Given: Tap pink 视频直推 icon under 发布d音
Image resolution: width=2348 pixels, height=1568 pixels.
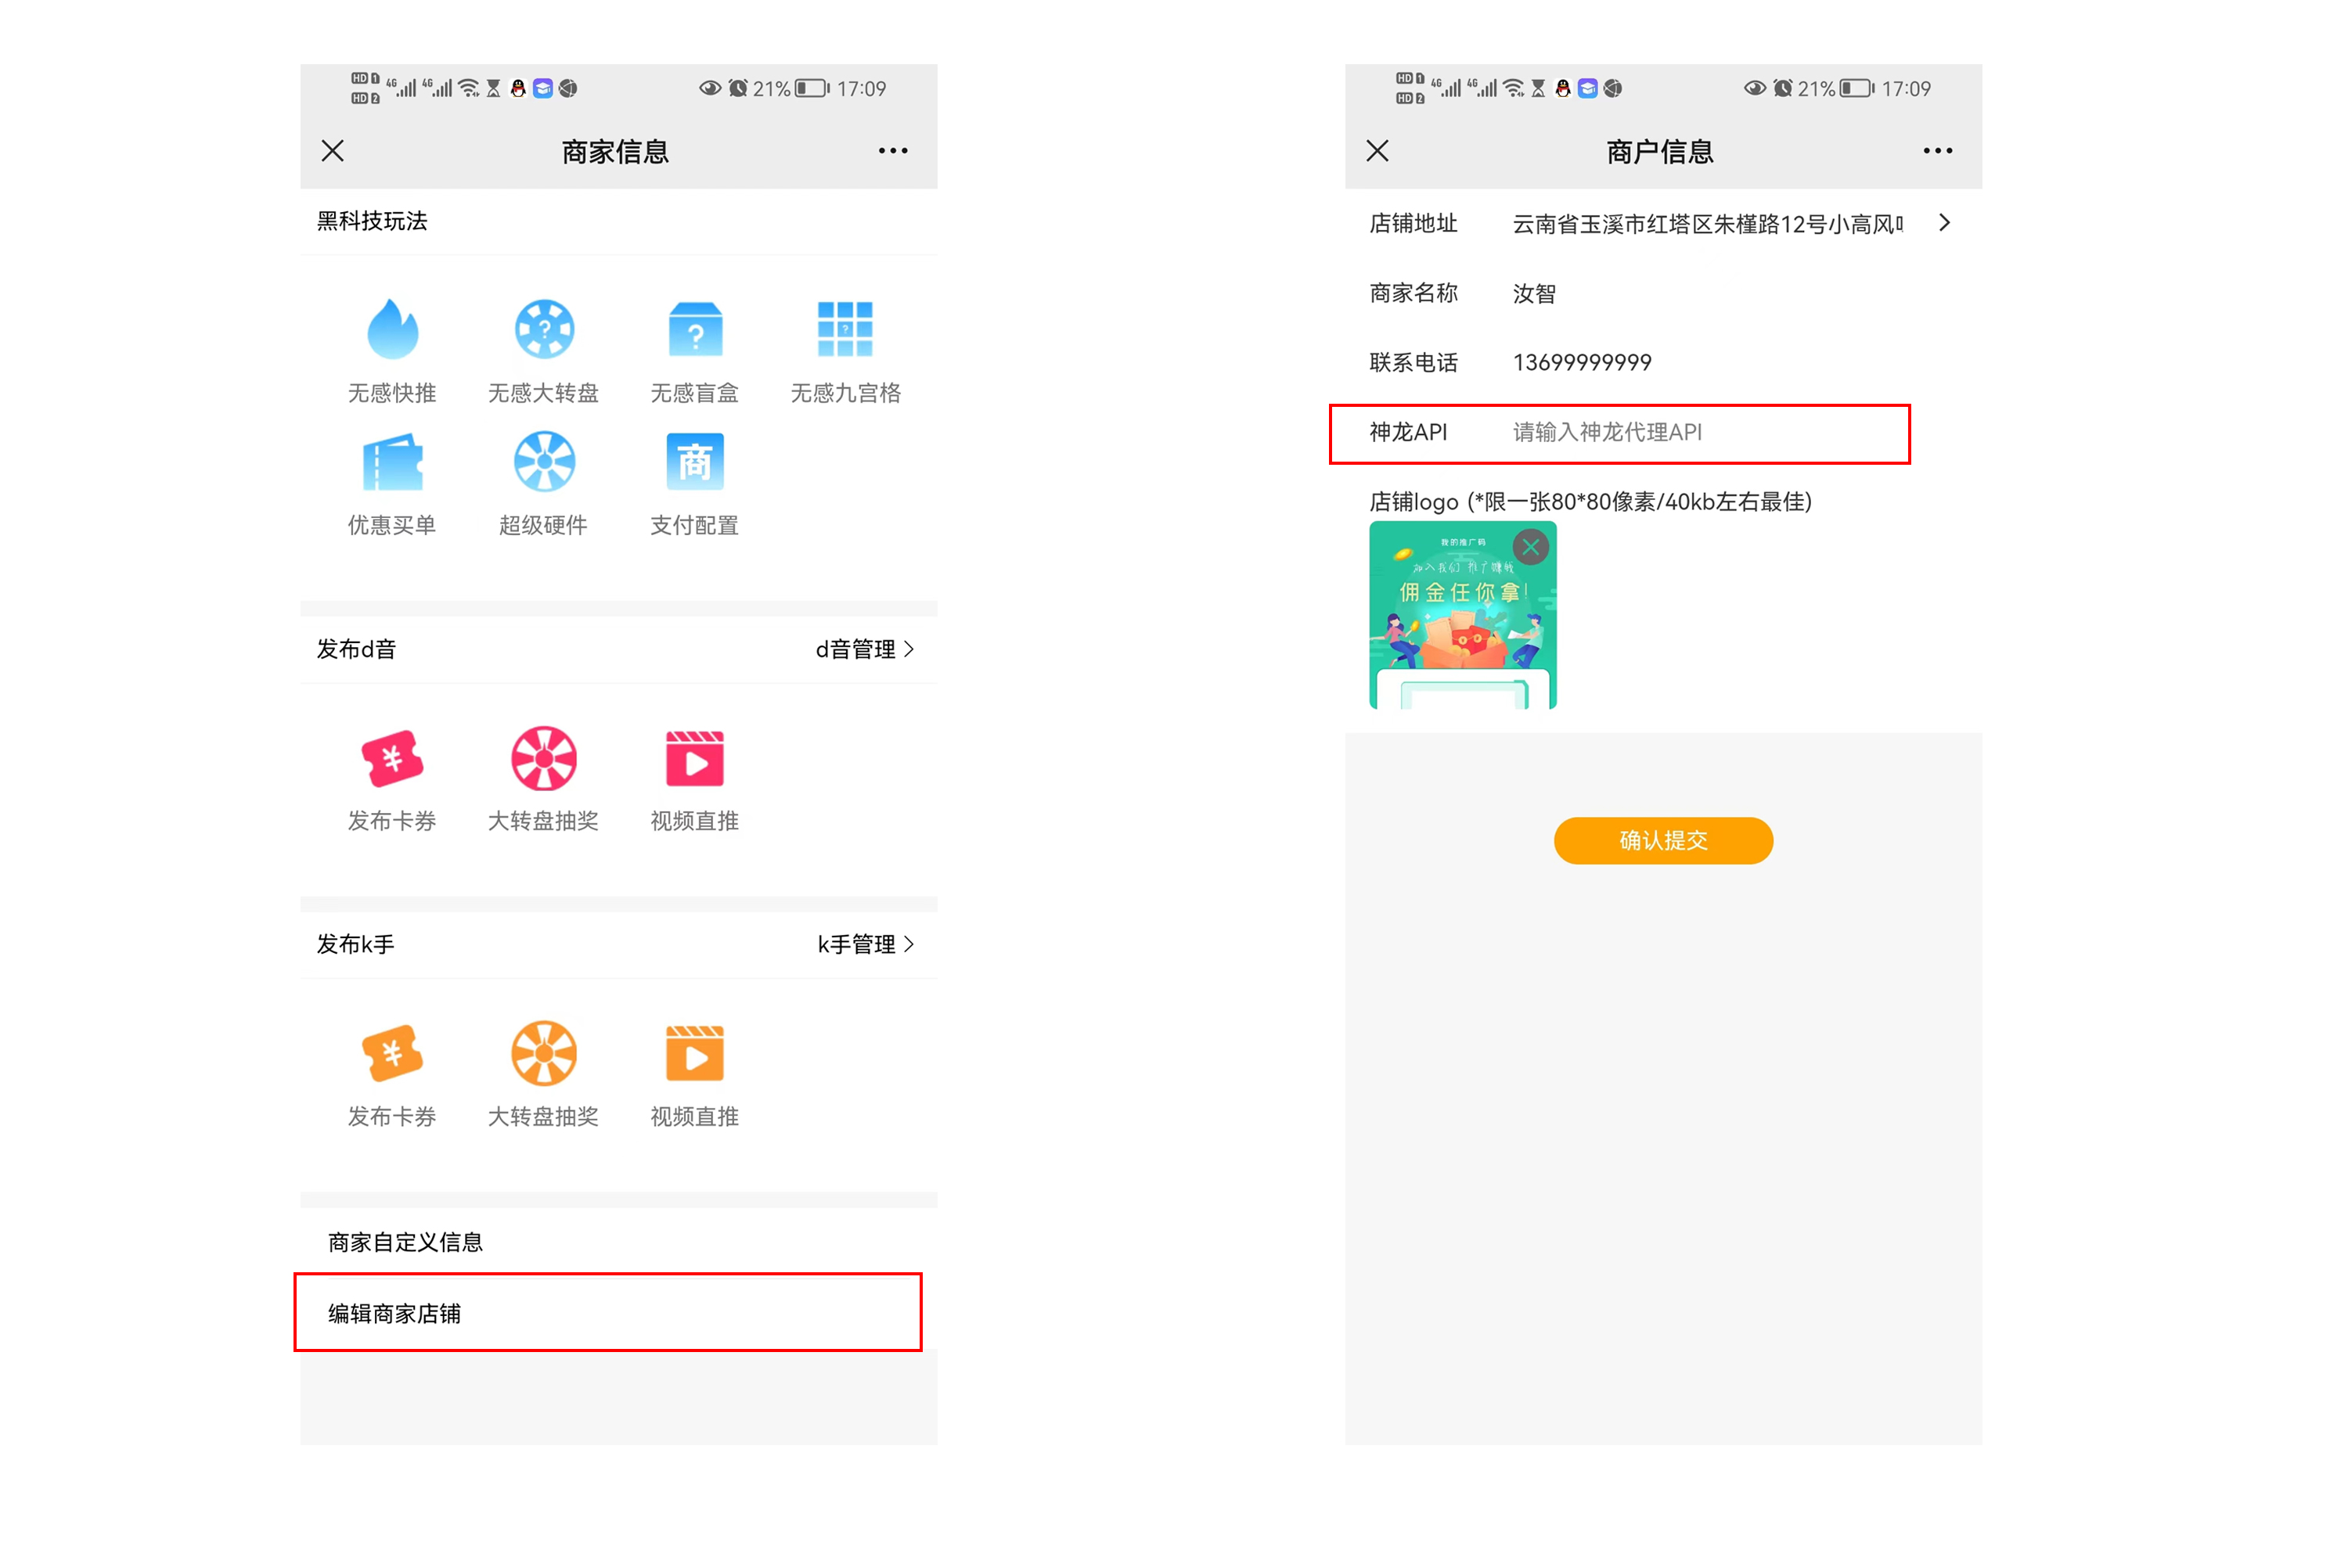Looking at the screenshot, I should coord(695,759).
